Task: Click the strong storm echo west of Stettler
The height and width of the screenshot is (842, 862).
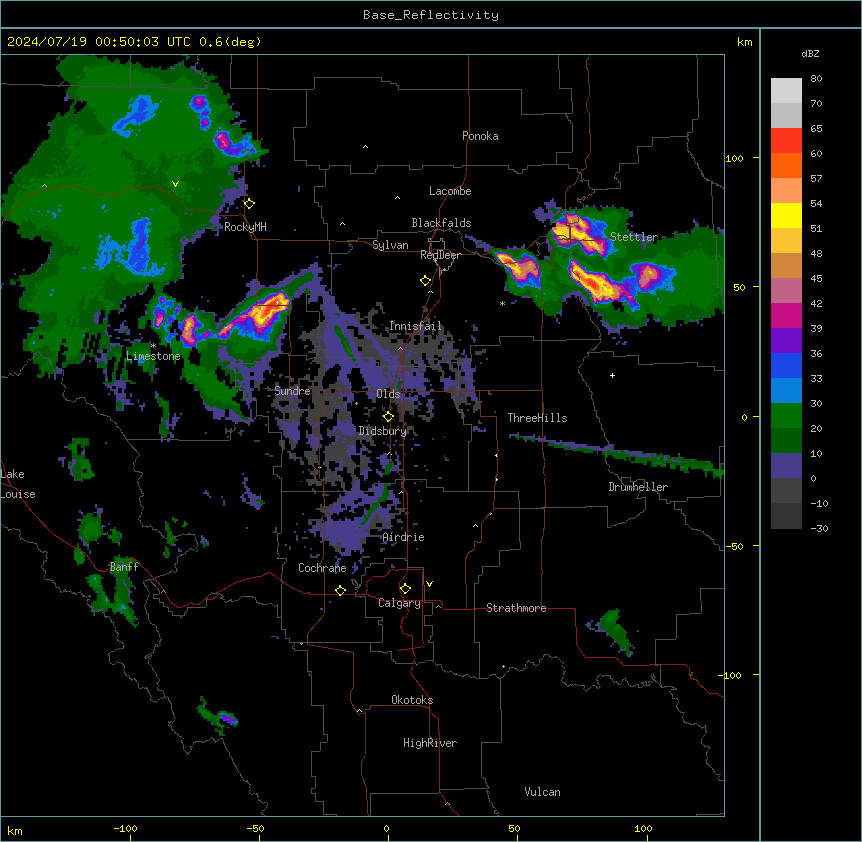Action: (581, 235)
